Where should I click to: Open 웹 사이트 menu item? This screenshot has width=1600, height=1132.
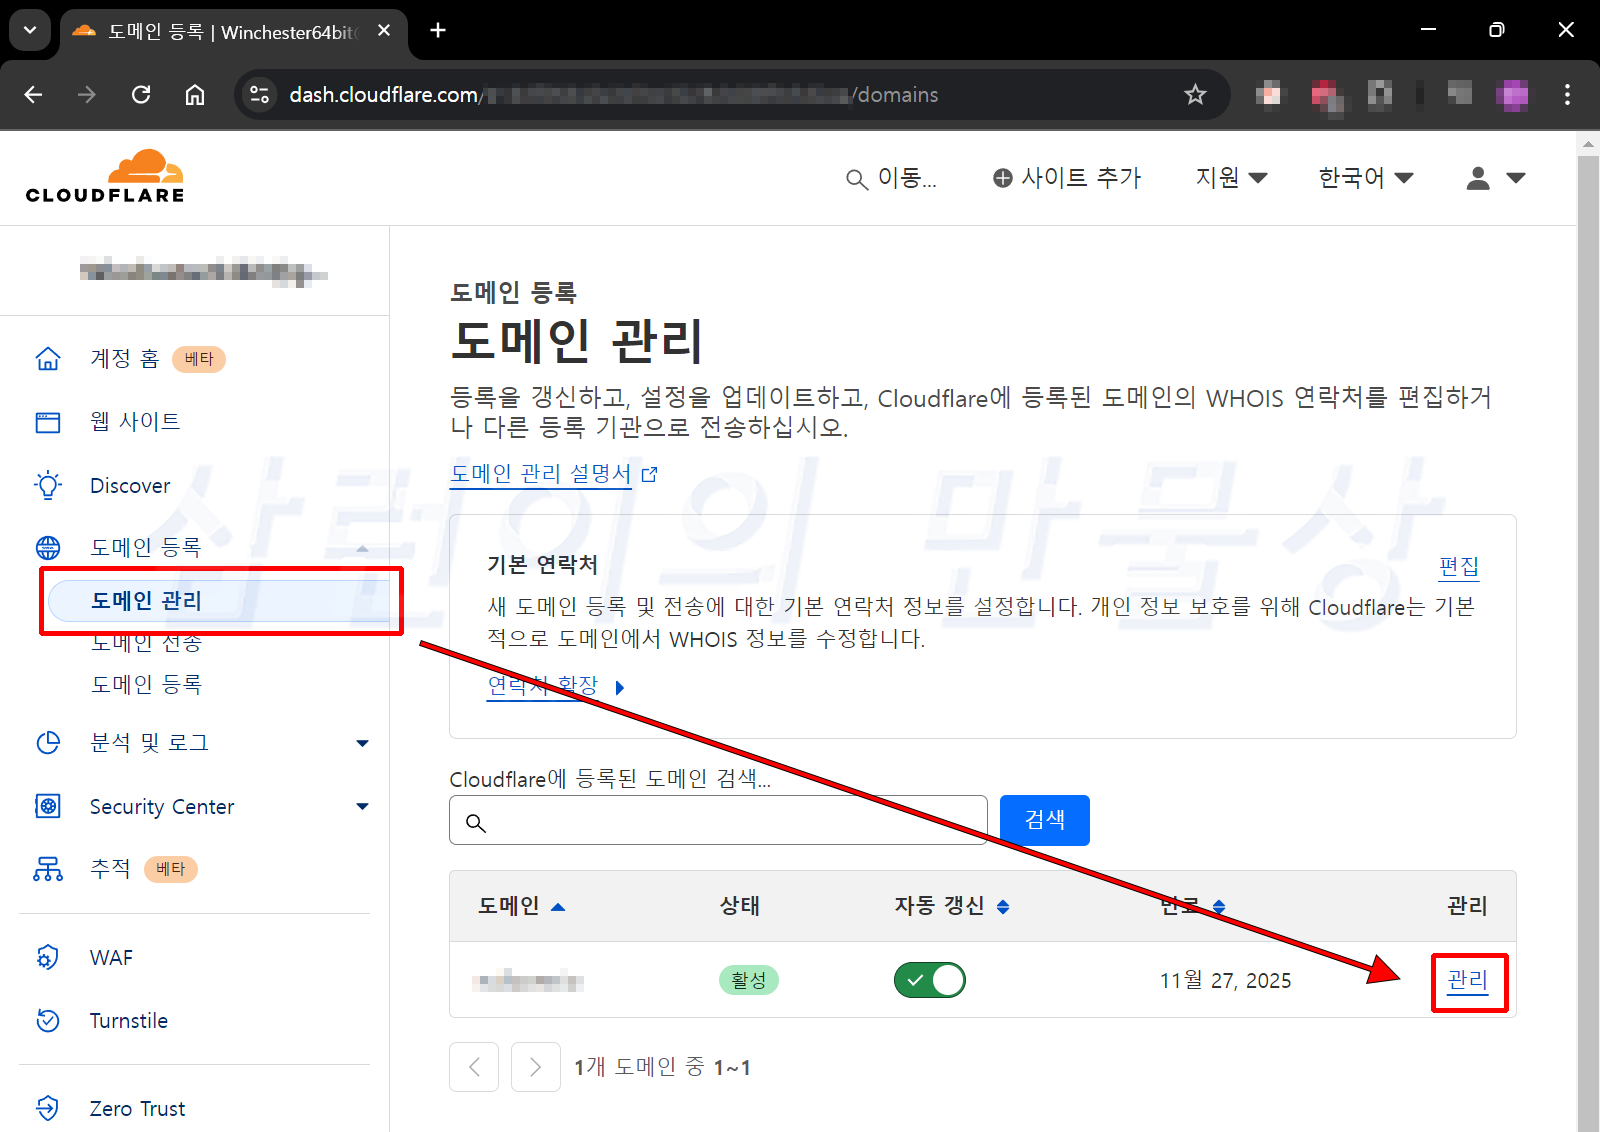coord(135,422)
